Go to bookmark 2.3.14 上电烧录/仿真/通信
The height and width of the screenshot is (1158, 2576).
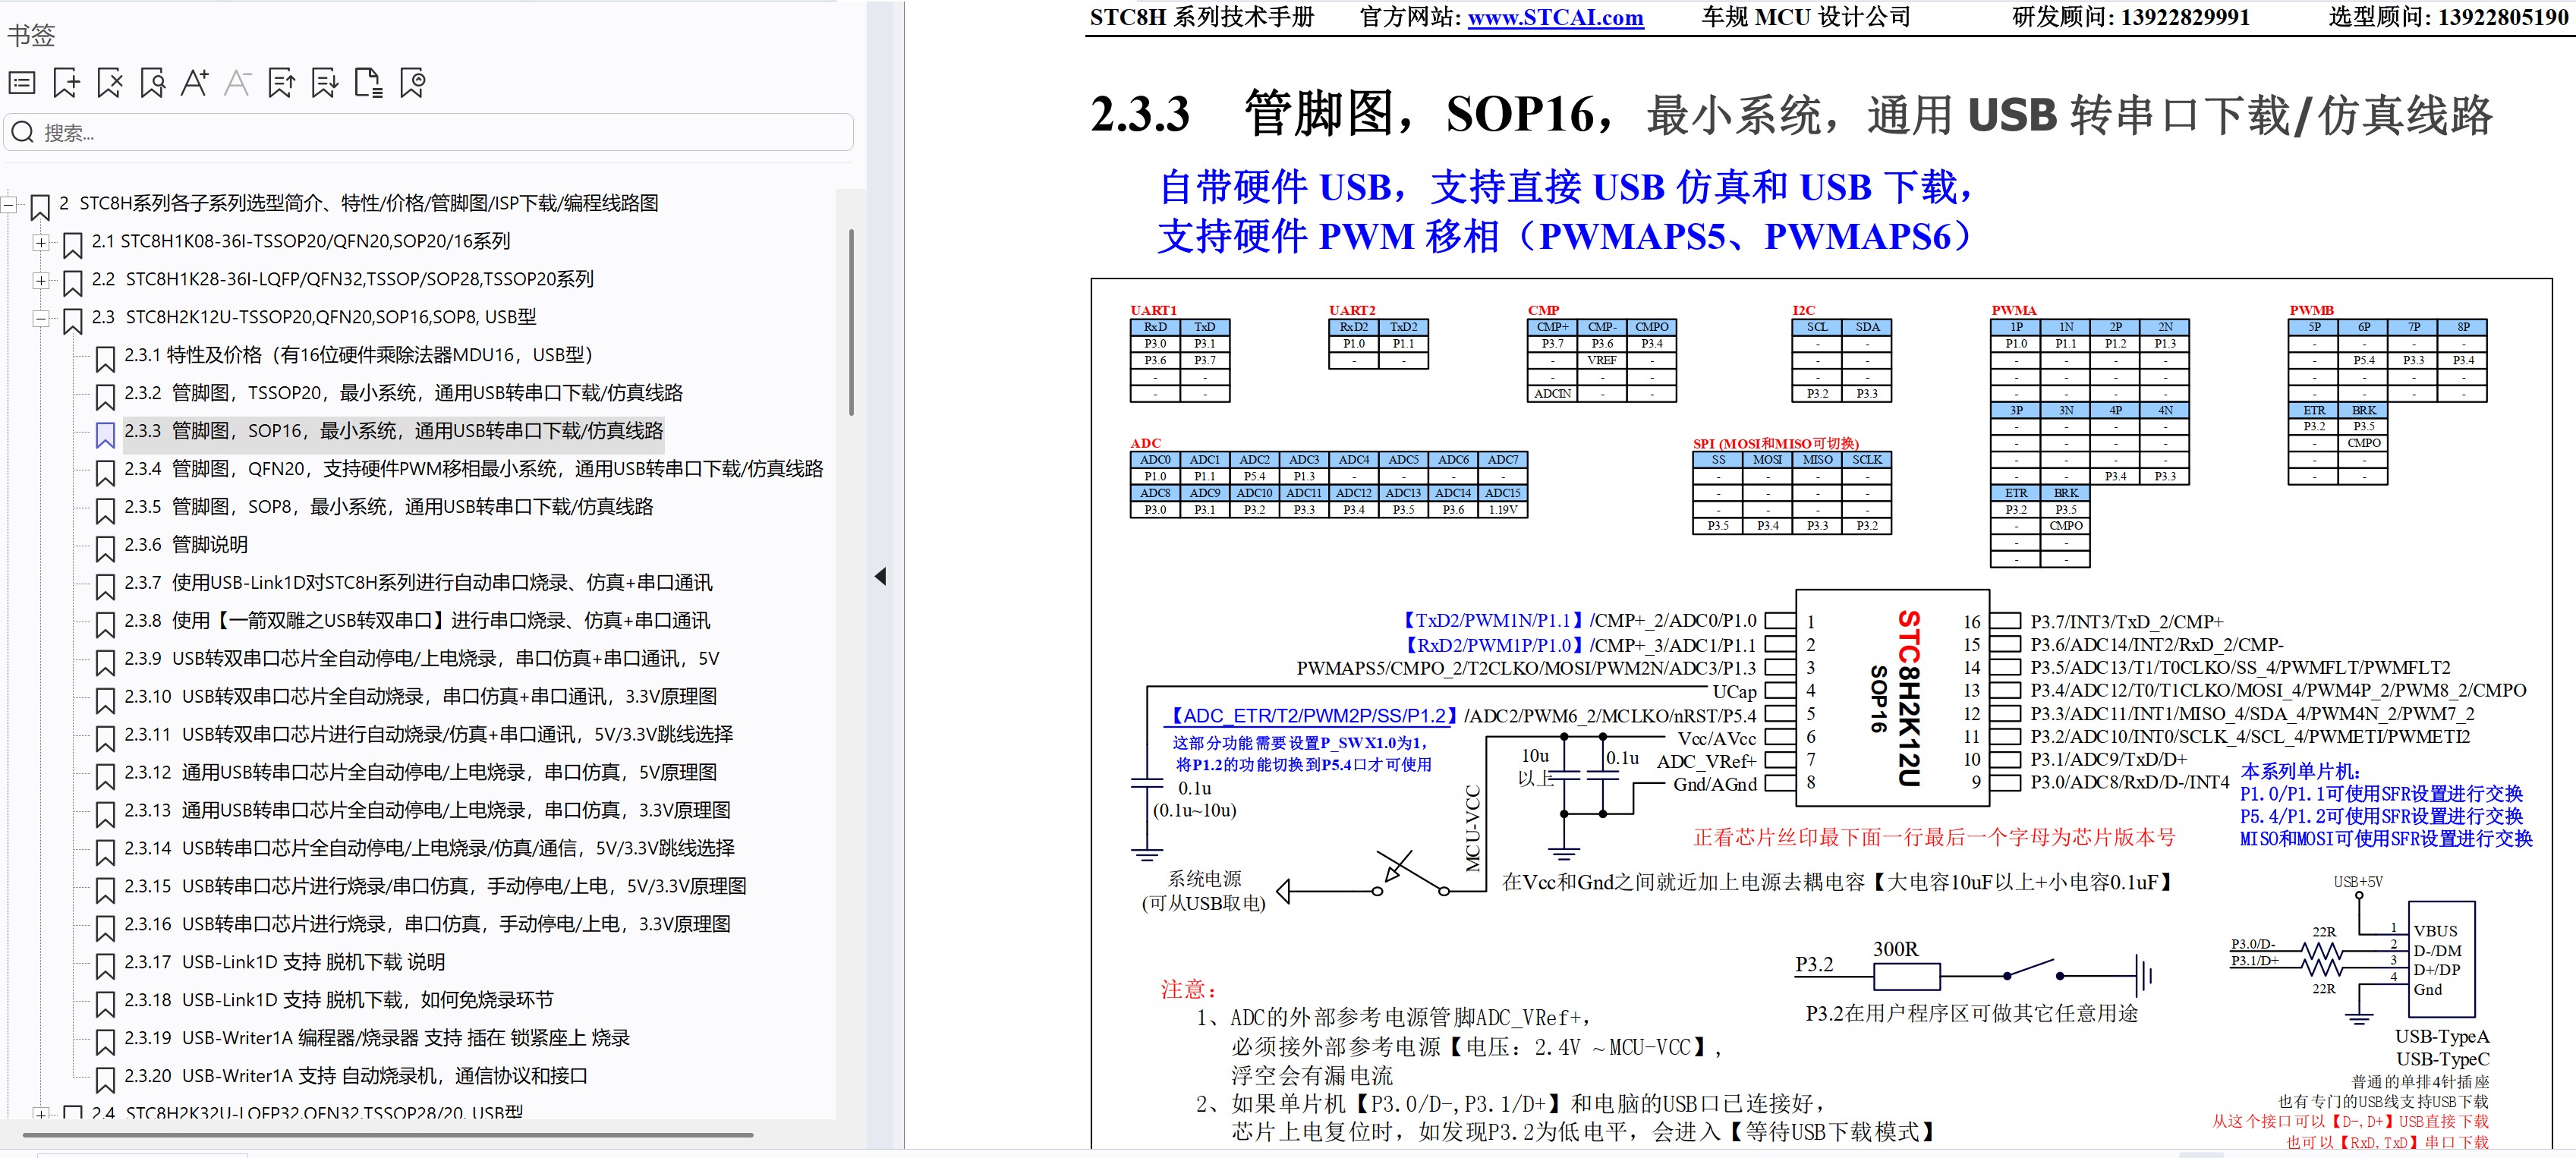pyautogui.click(x=429, y=849)
